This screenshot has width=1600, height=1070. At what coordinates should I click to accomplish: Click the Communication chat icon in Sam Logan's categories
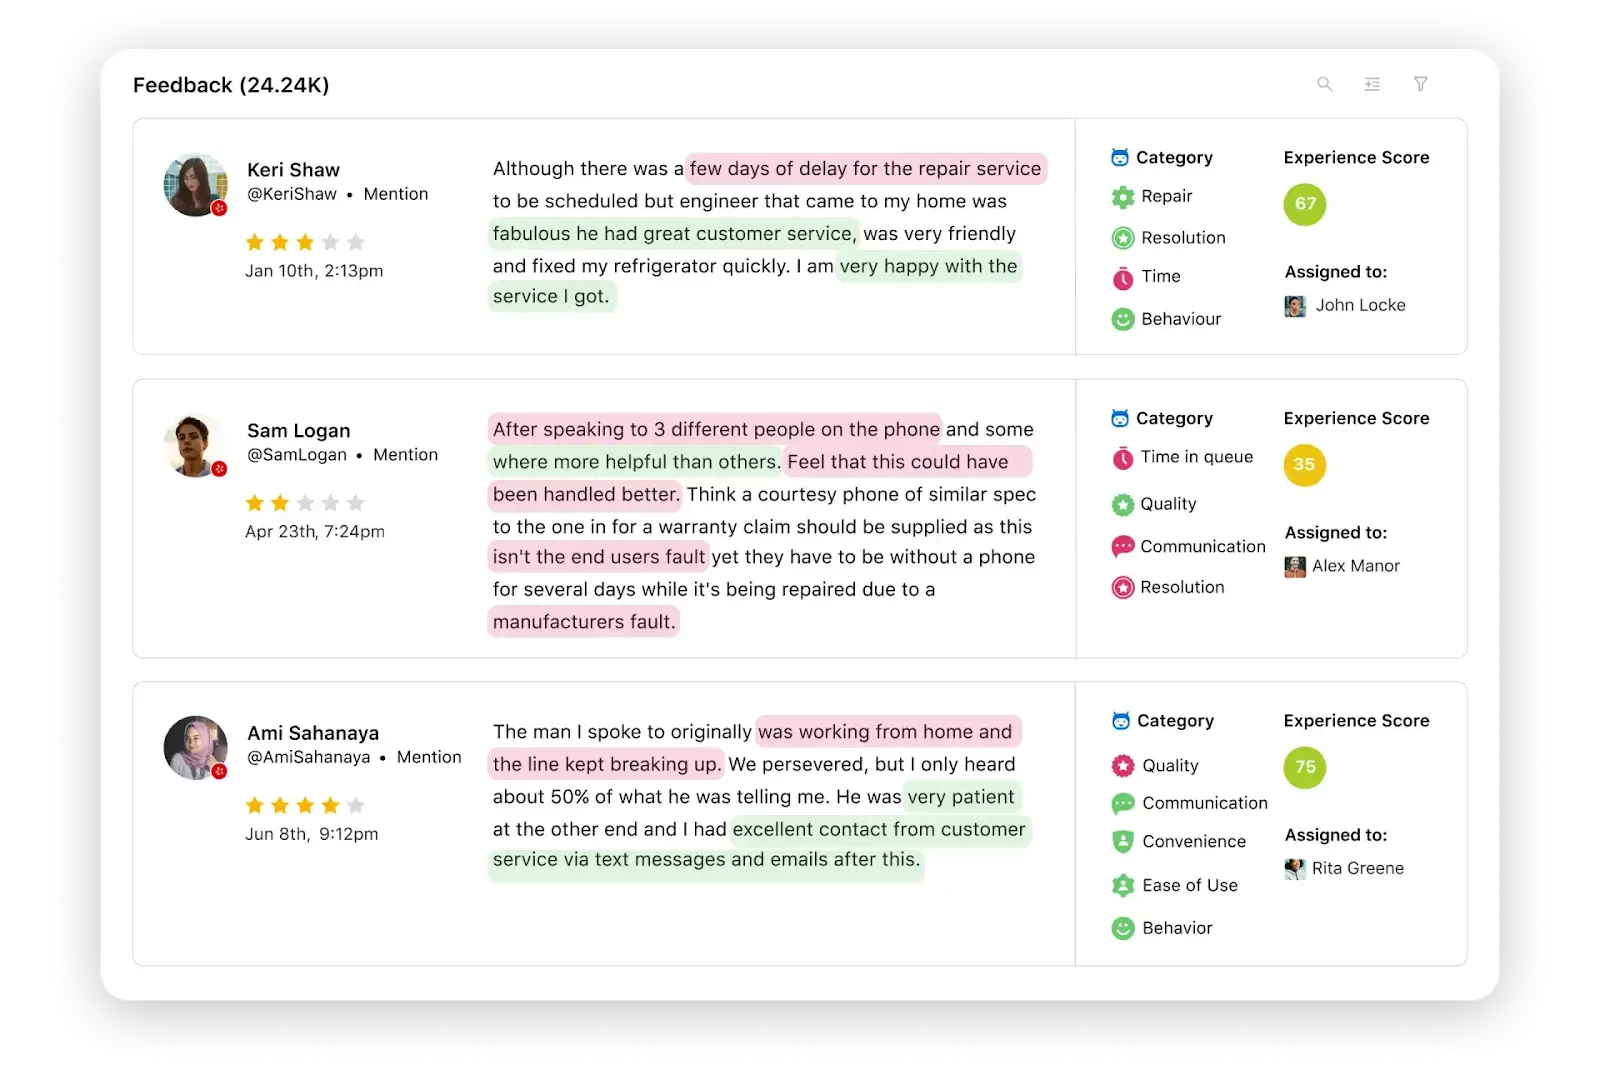tap(1121, 546)
